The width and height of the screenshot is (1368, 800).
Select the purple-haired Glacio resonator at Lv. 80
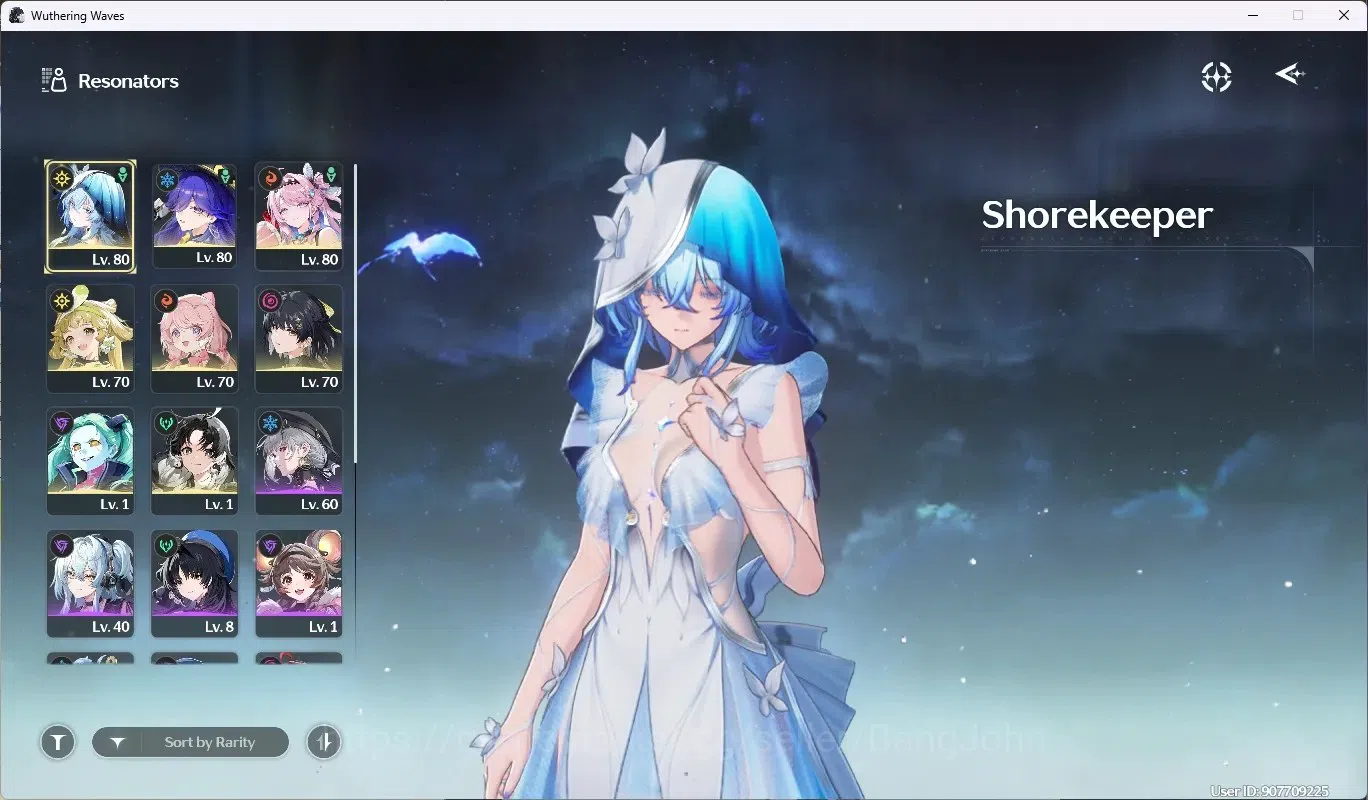tap(194, 217)
